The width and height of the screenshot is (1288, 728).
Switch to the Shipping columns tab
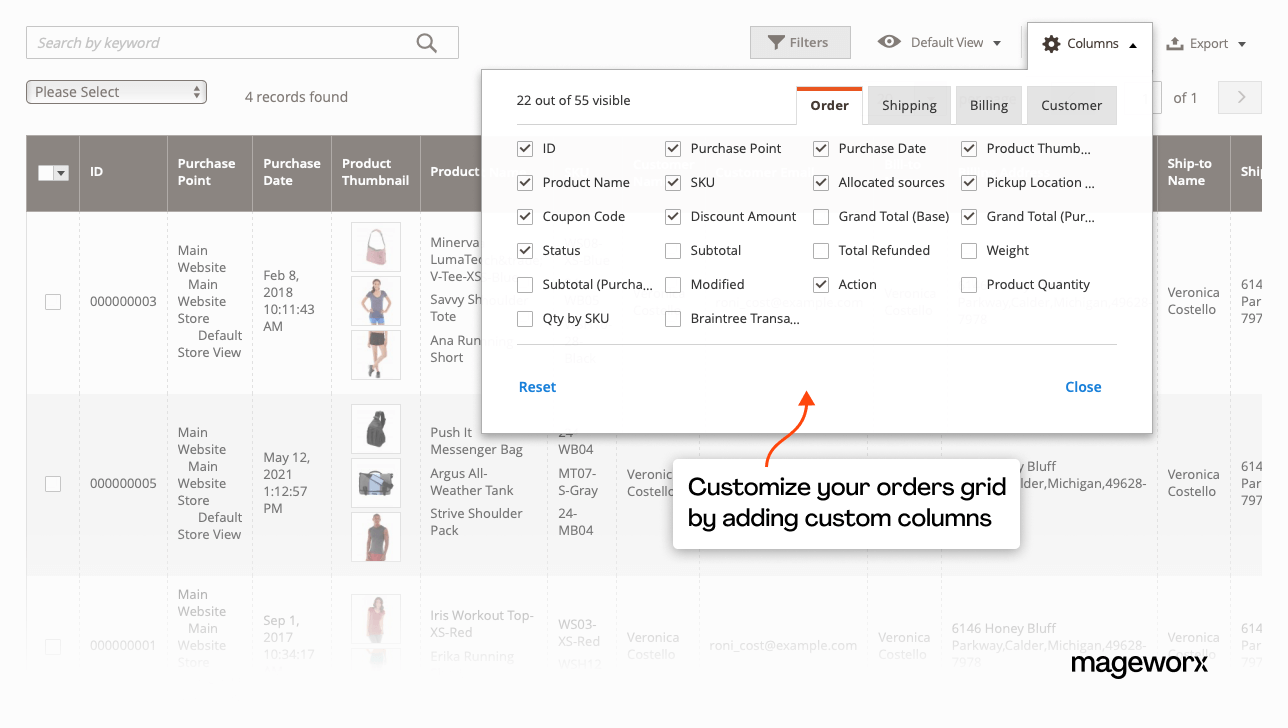tap(908, 104)
